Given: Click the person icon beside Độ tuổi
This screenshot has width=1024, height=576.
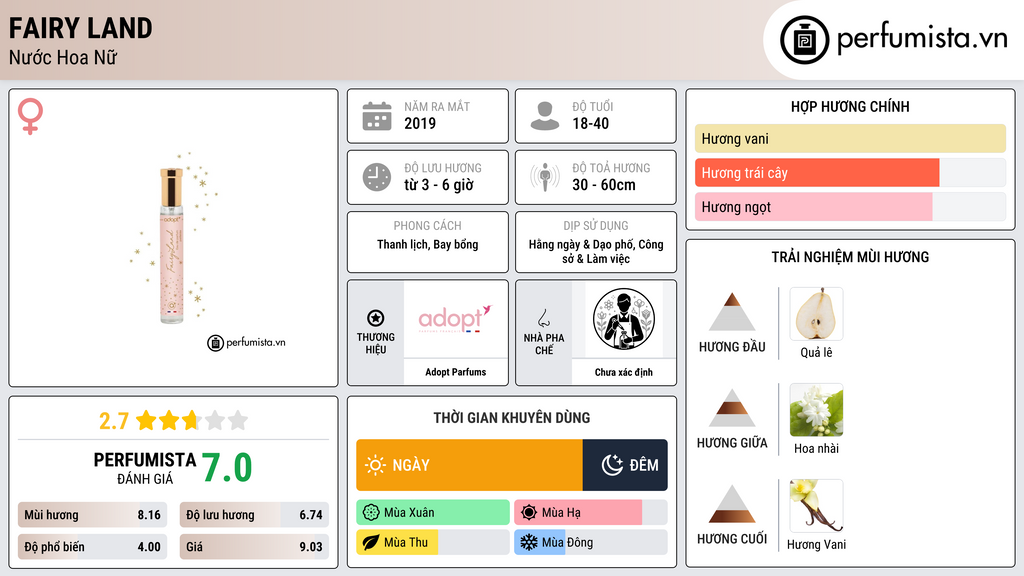Looking at the screenshot, I should (545, 116).
